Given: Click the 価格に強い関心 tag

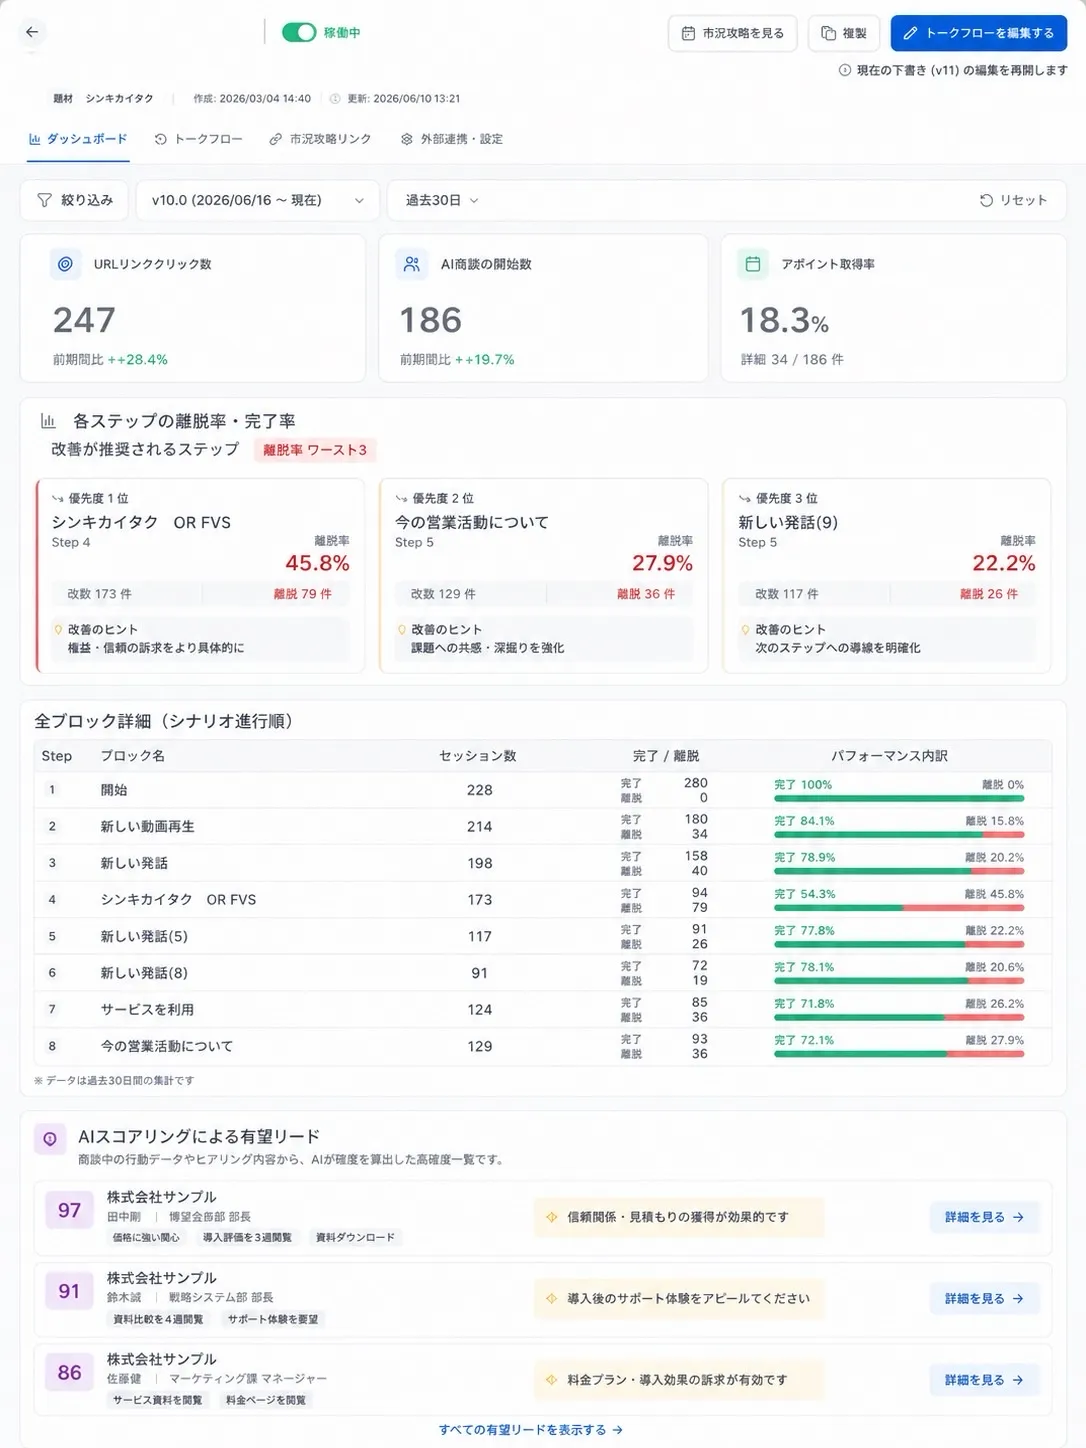Looking at the screenshot, I should [146, 1238].
